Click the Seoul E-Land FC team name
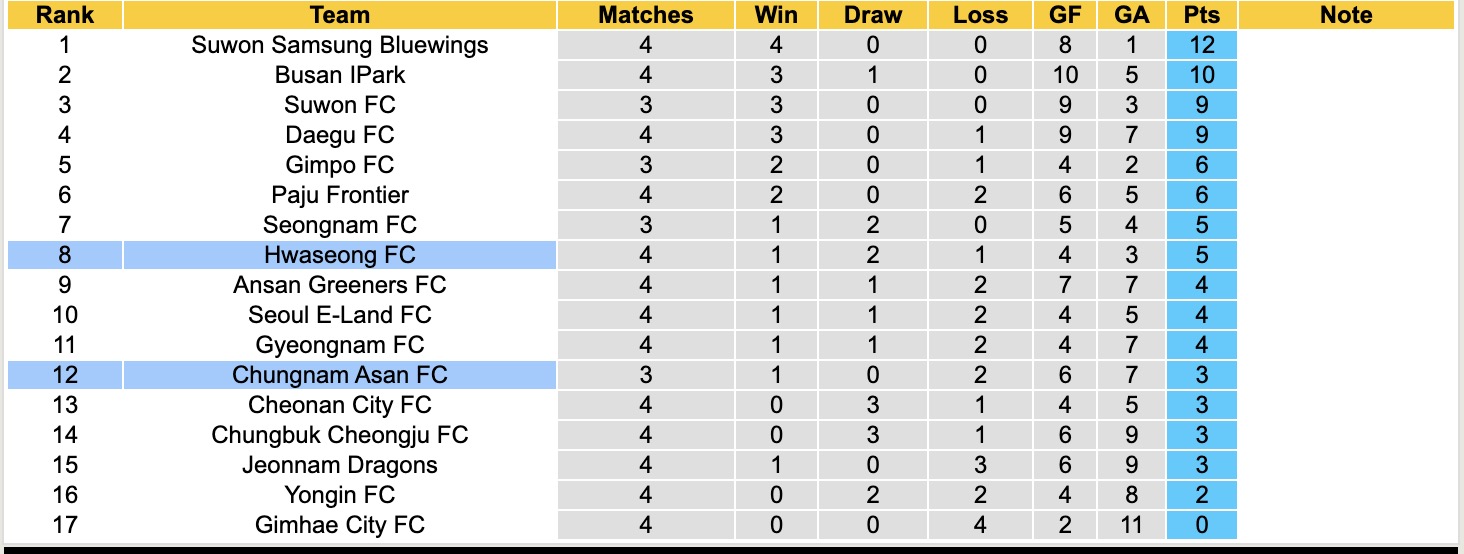The height and width of the screenshot is (554, 1464). click(x=340, y=315)
